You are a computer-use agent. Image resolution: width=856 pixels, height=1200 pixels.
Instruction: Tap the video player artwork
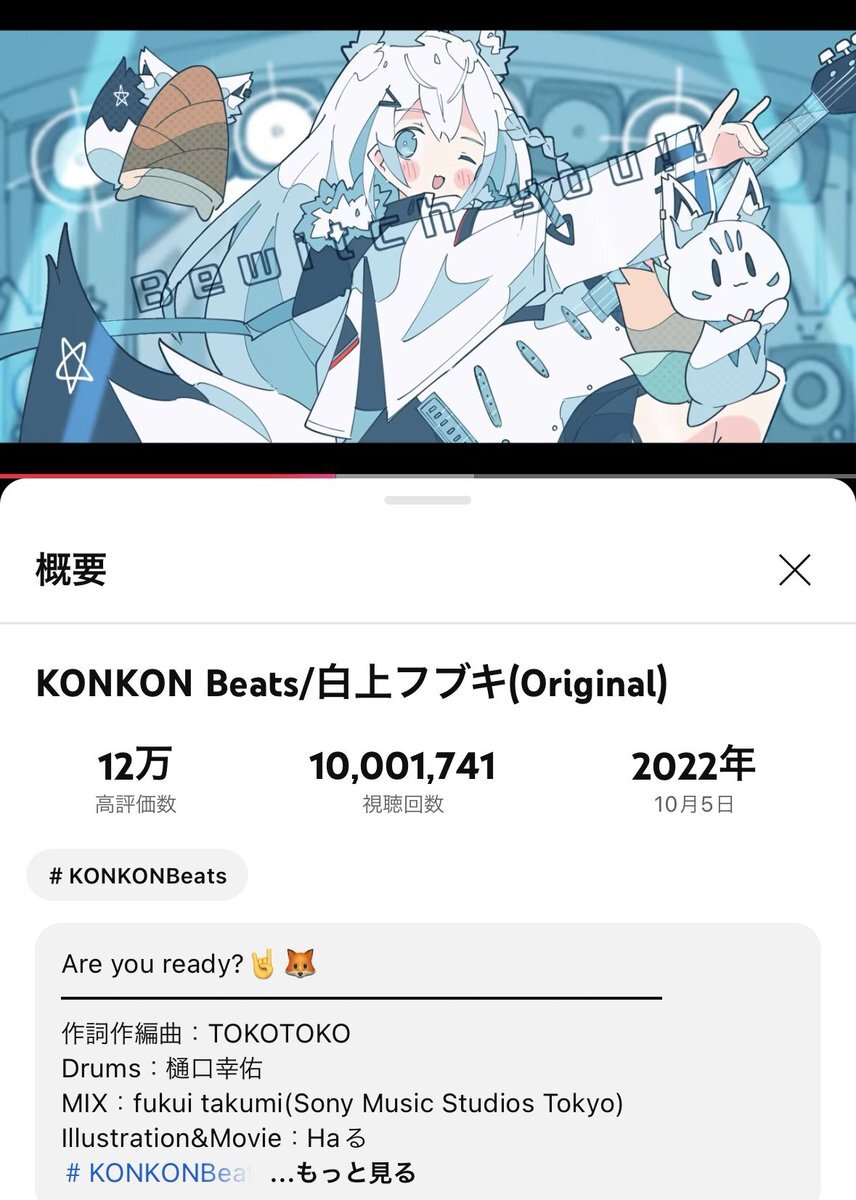pos(428,236)
